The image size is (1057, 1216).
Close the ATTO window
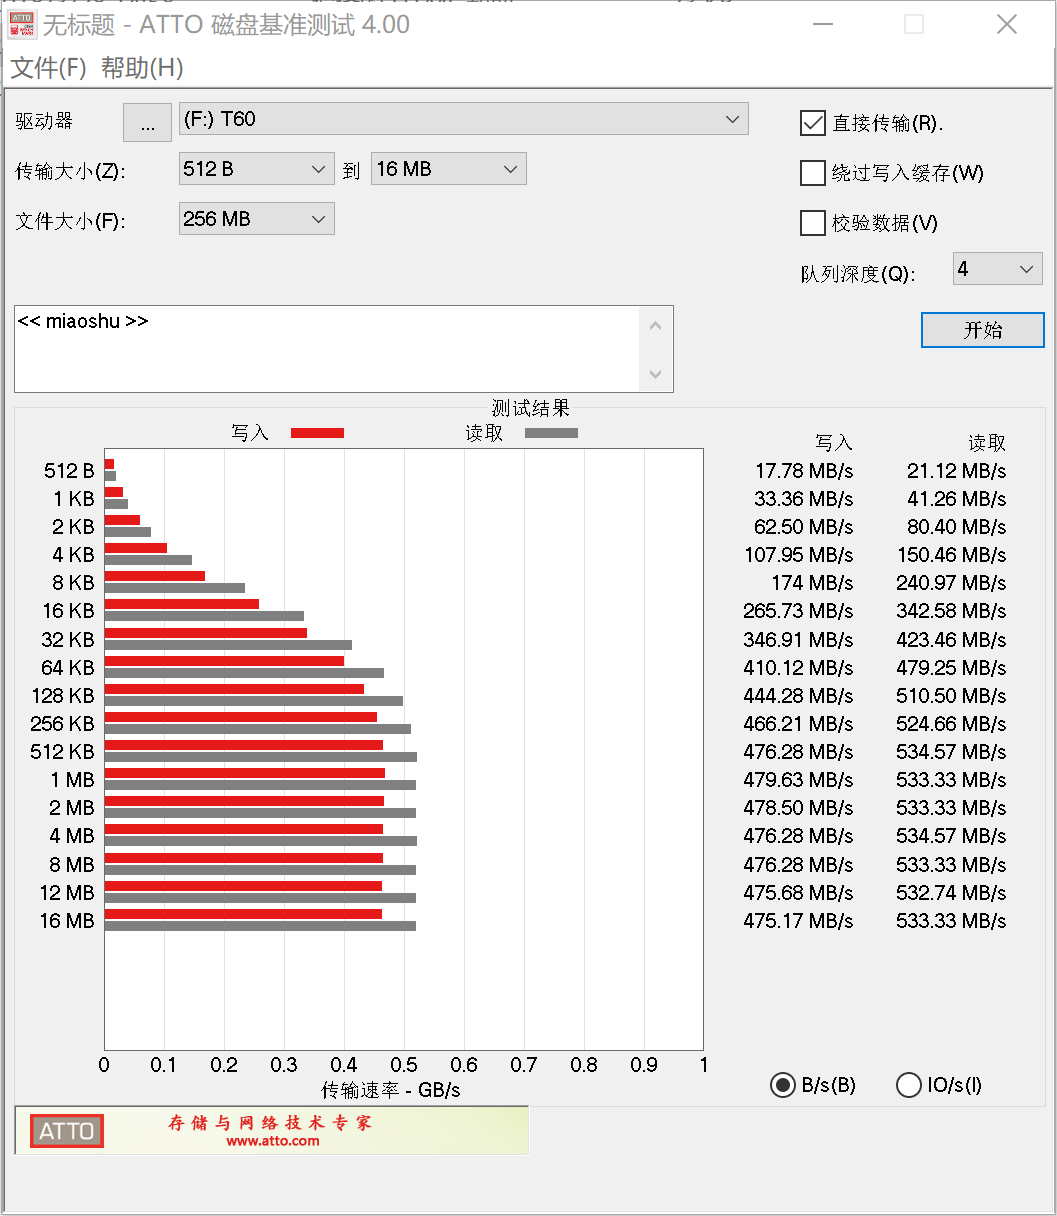coord(1007,25)
